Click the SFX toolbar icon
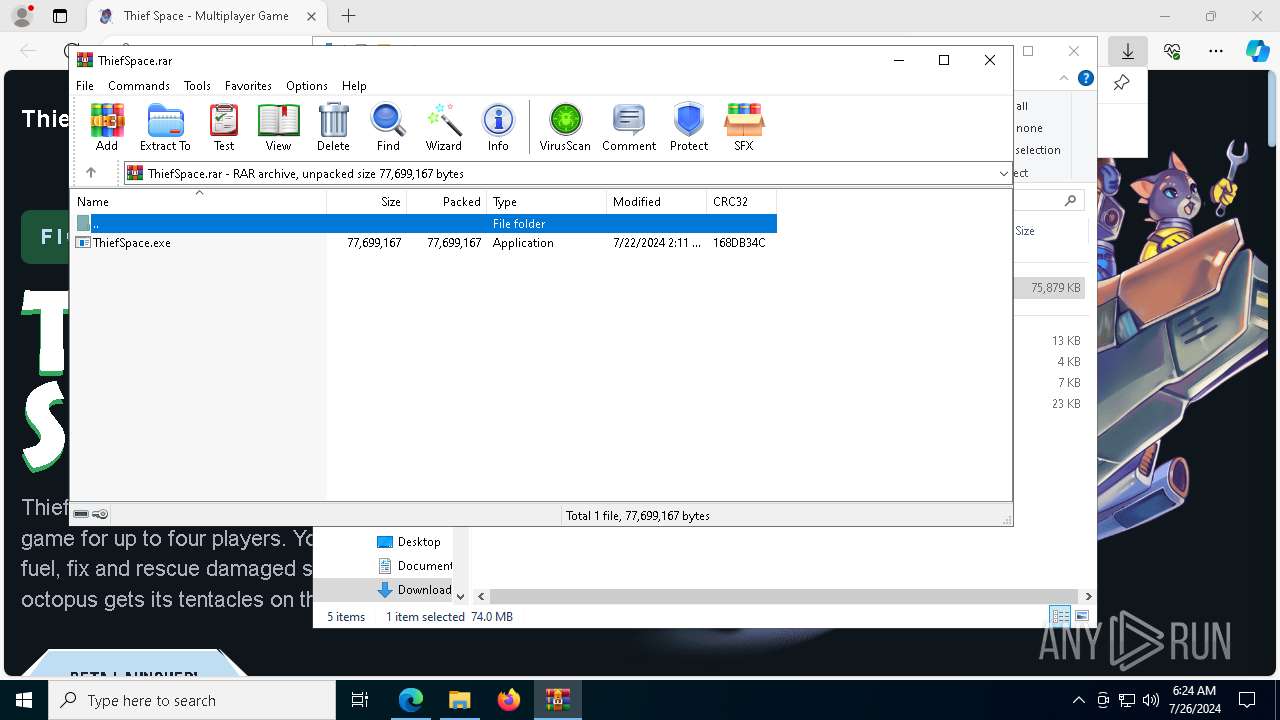1280x720 pixels. (744, 127)
